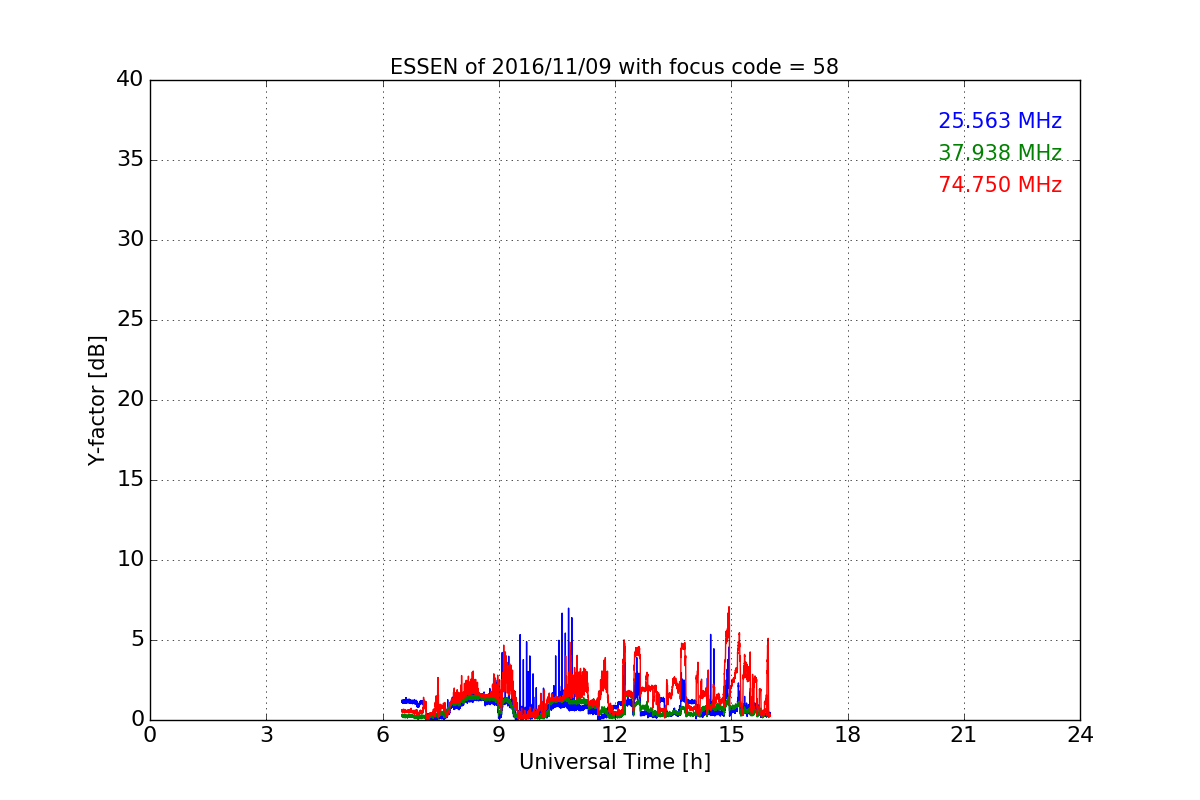Image resolution: width=1200 pixels, height=800 pixels.
Task: Select the 25.563 MHz legend label
Action: (1000, 121)
